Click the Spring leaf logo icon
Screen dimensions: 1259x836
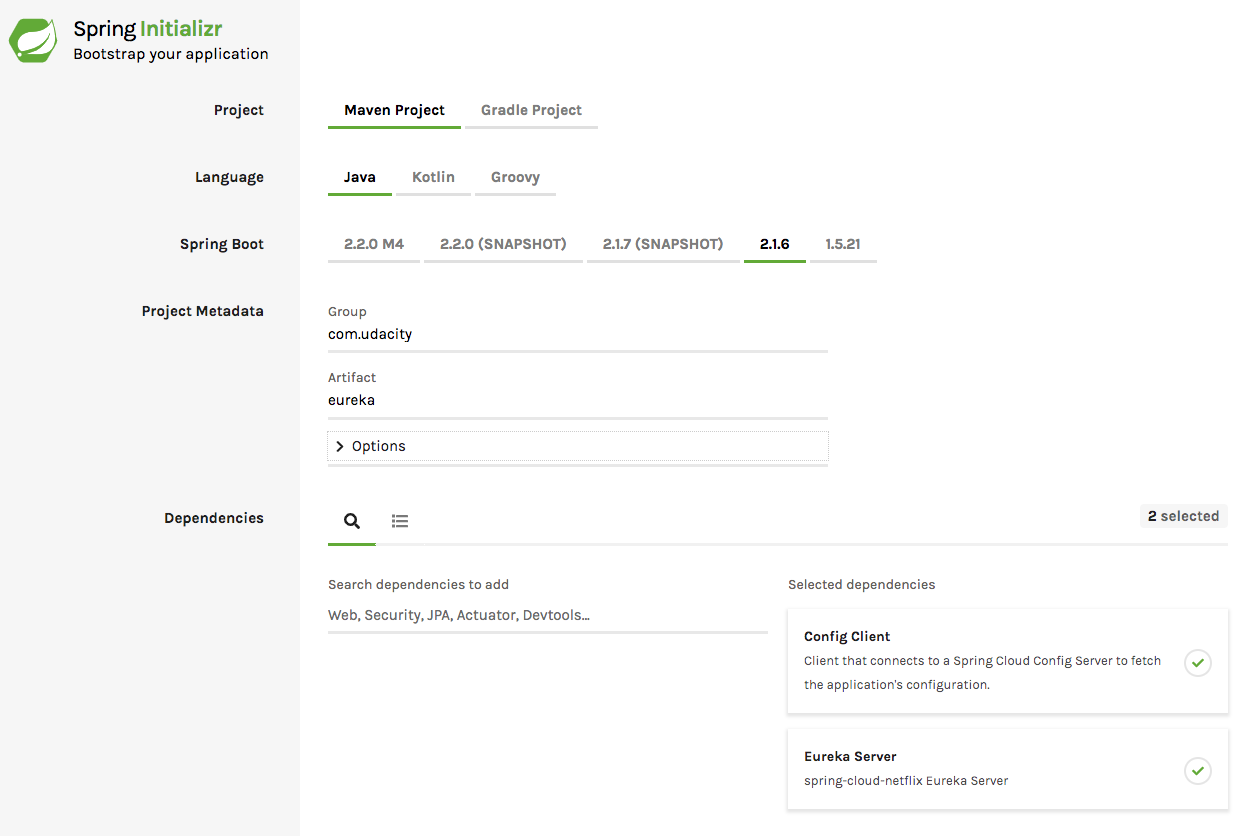click(x=33, y=41)
